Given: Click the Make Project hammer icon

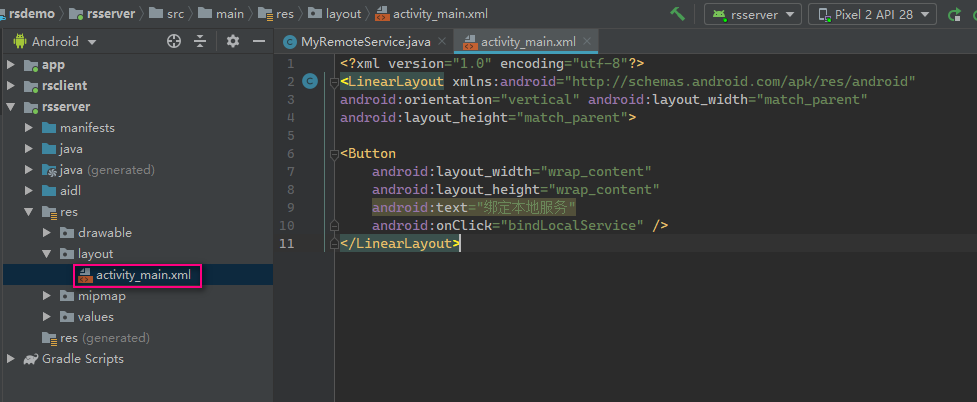Looking at the screenshot, I should point(678,14).
